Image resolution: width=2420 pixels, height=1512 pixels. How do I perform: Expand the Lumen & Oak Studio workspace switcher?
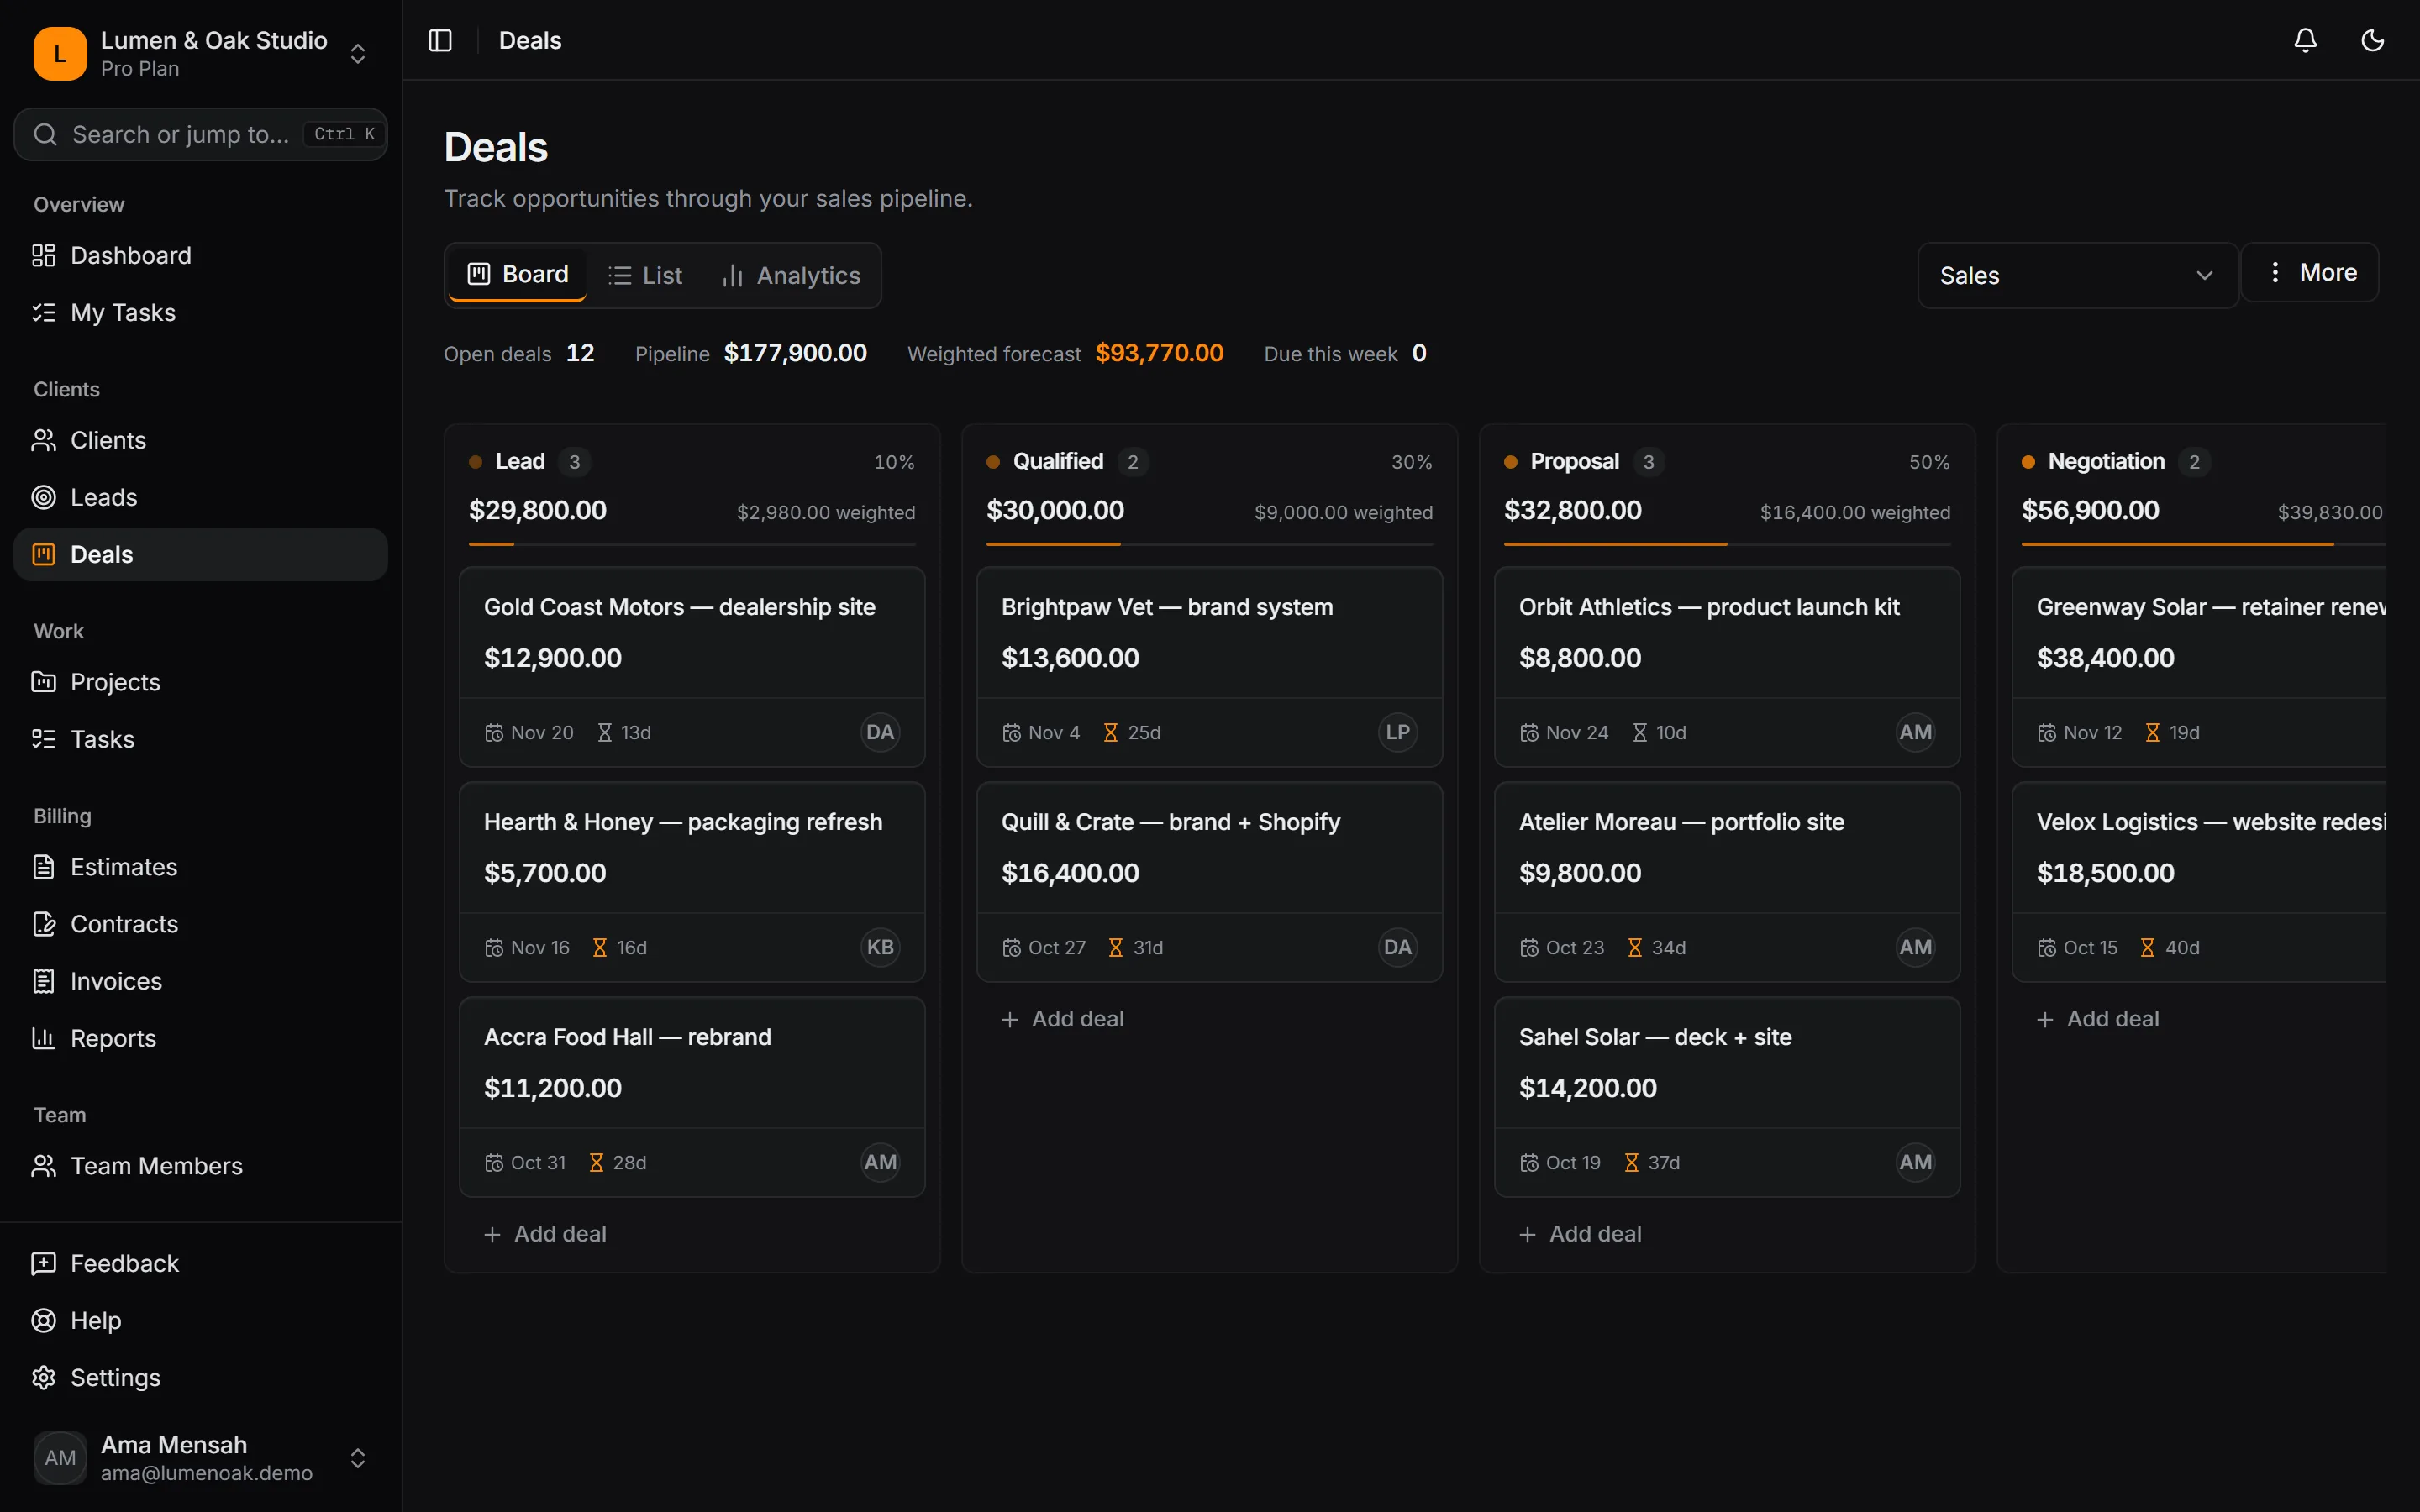pyautogui.click(x=200, y=53)
